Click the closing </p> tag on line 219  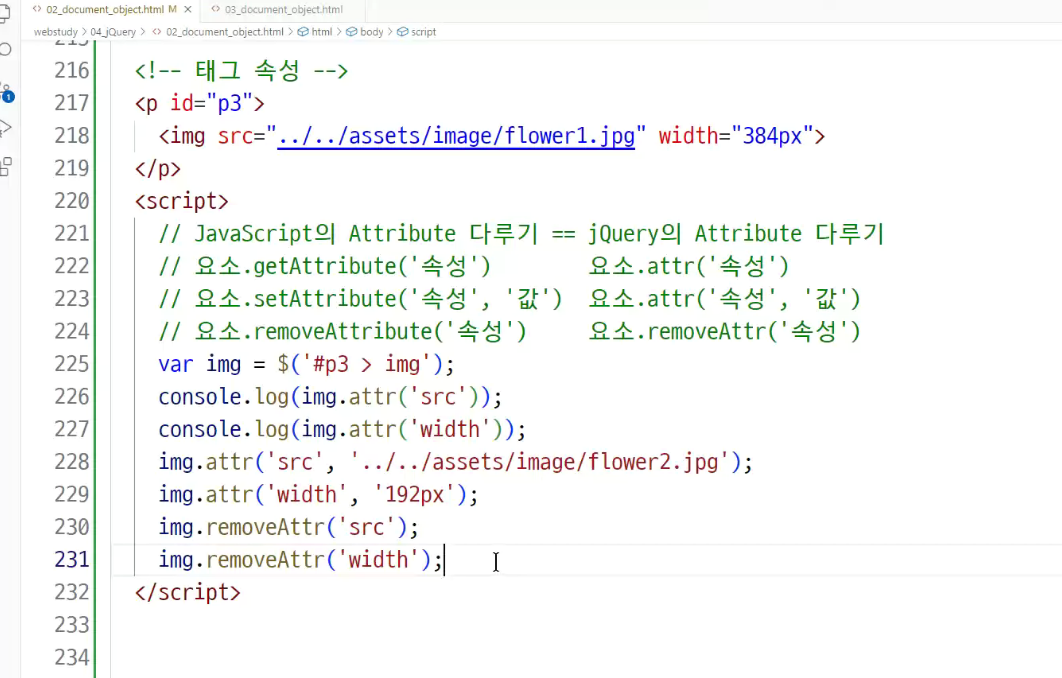pyautogui.click(x=158, y=169)
